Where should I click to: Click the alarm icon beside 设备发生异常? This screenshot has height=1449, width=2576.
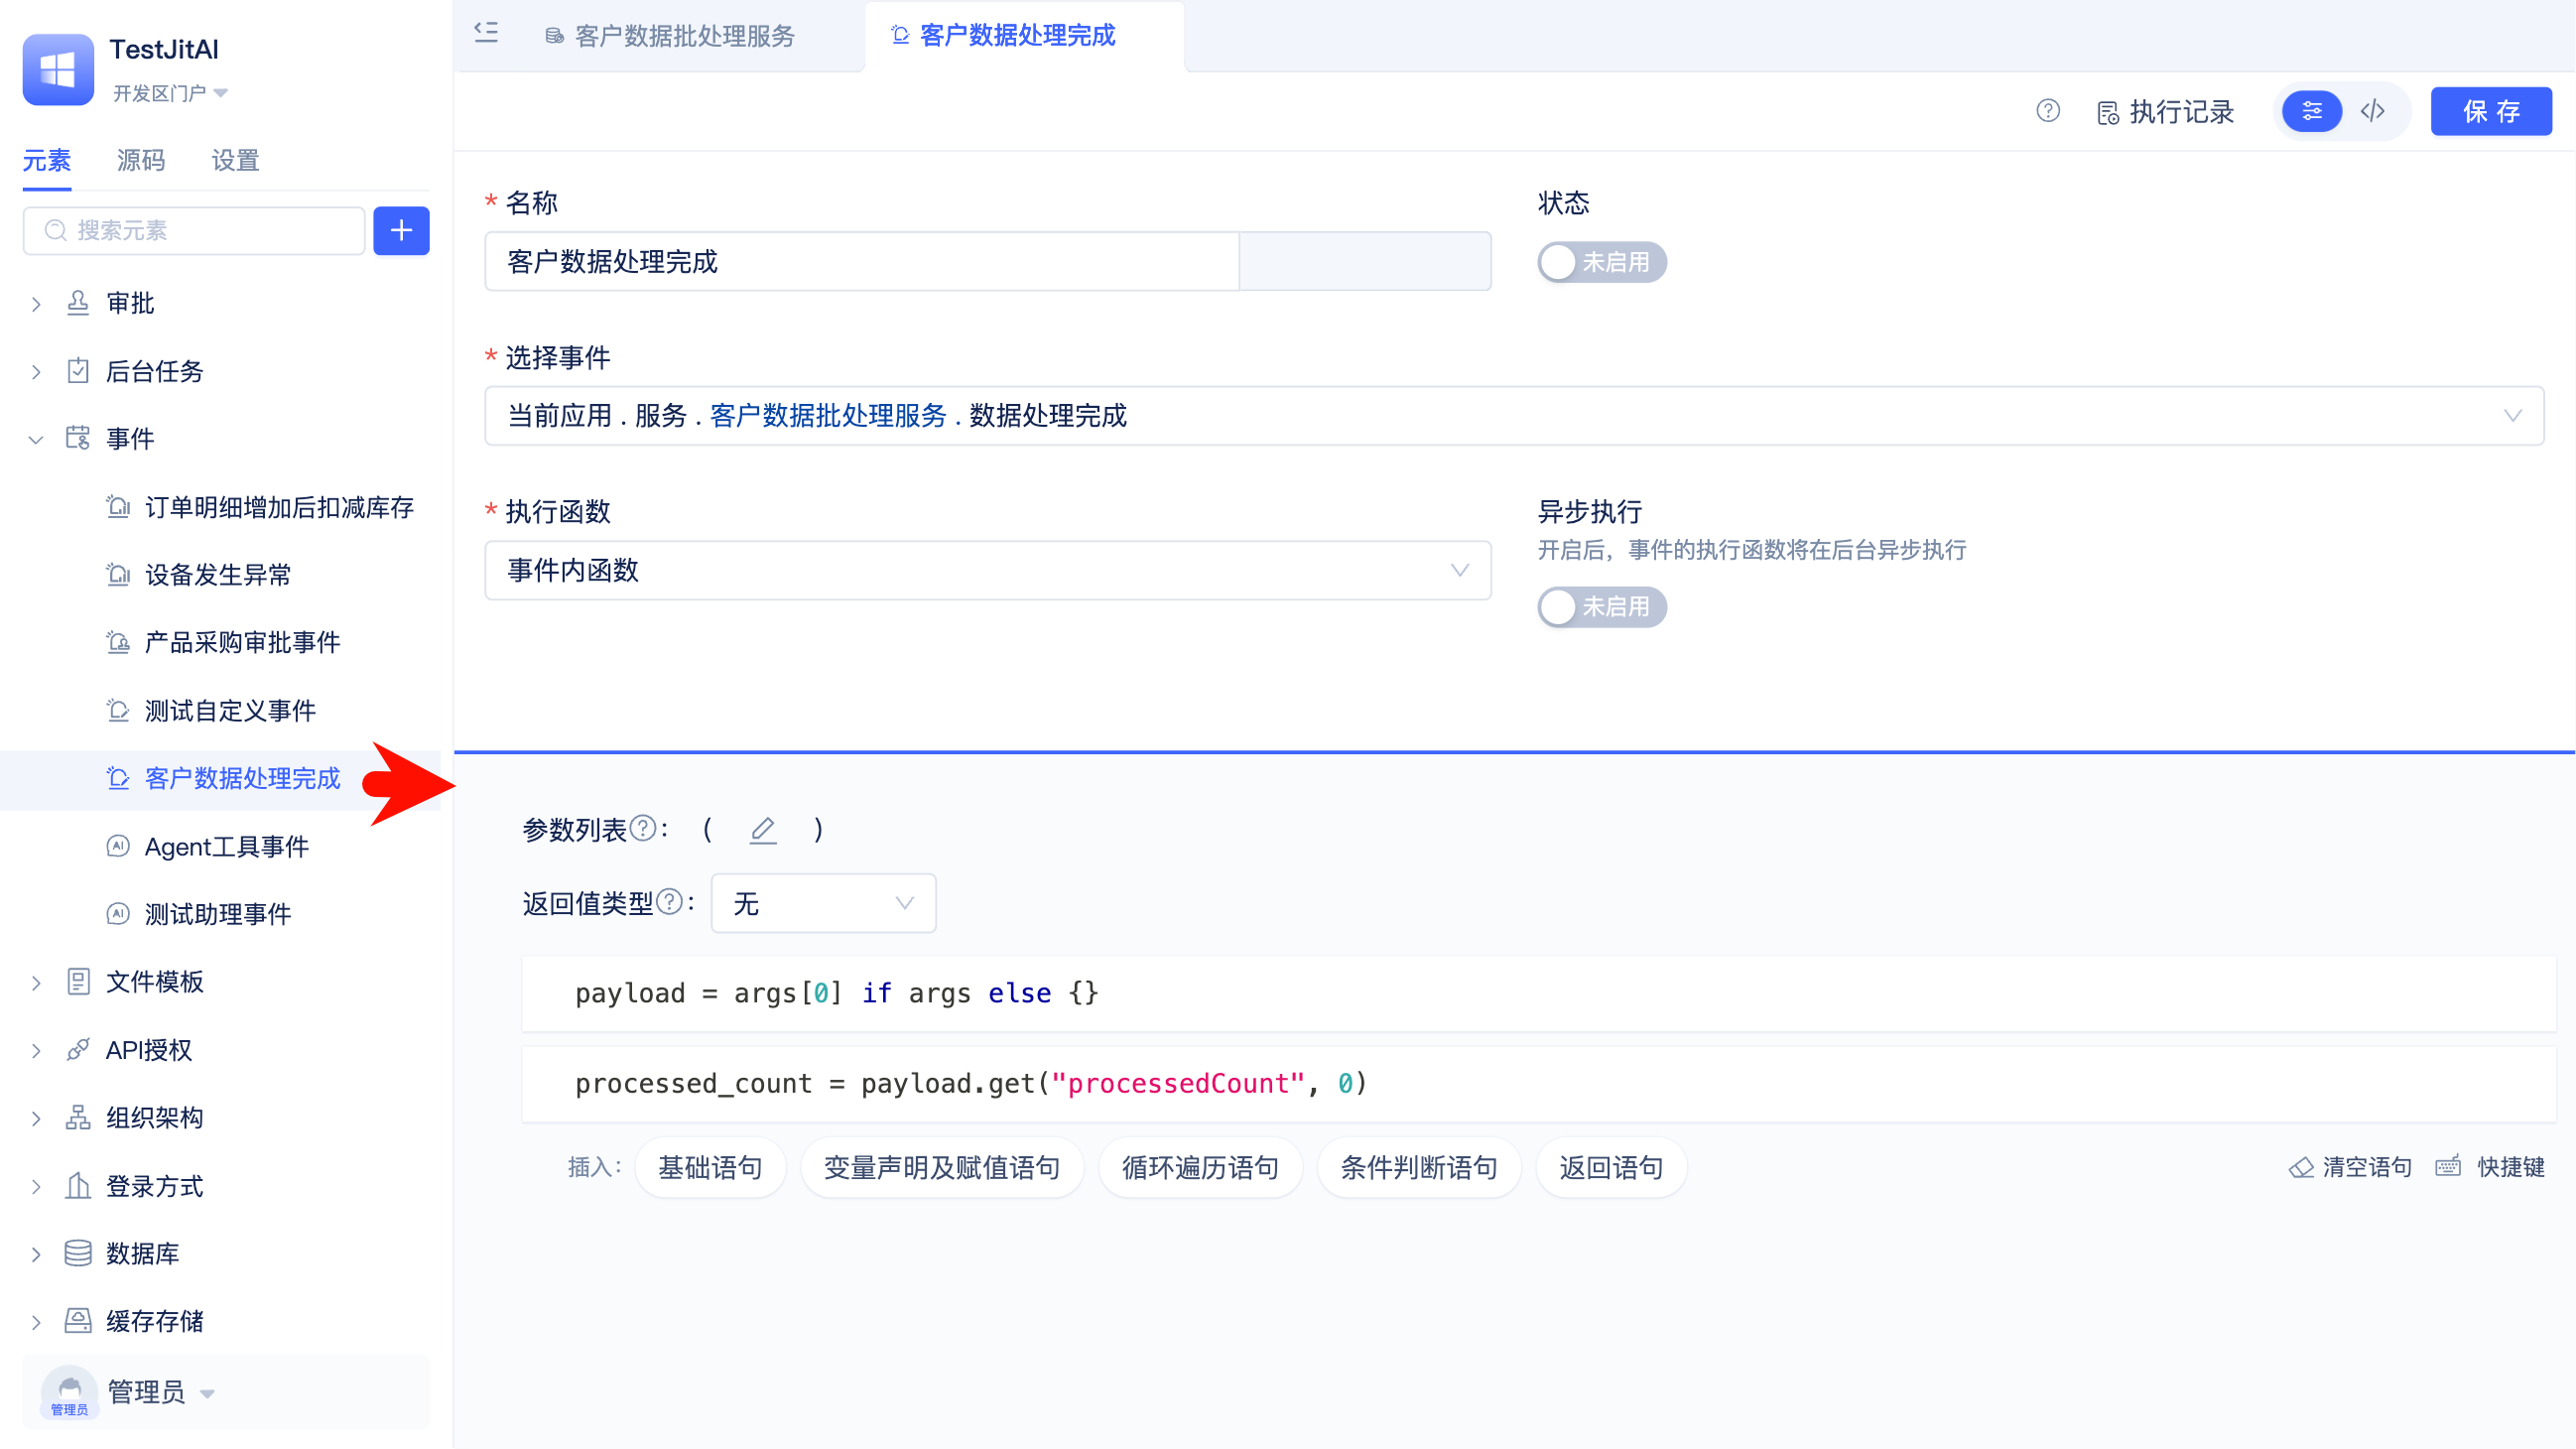click(118, 574)
